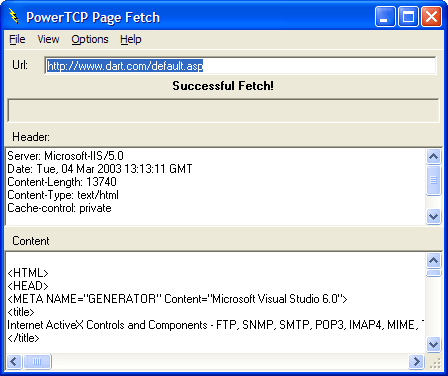448x376 pixels.
Task: Click the empty progress bar area
Action: [223, 110]
